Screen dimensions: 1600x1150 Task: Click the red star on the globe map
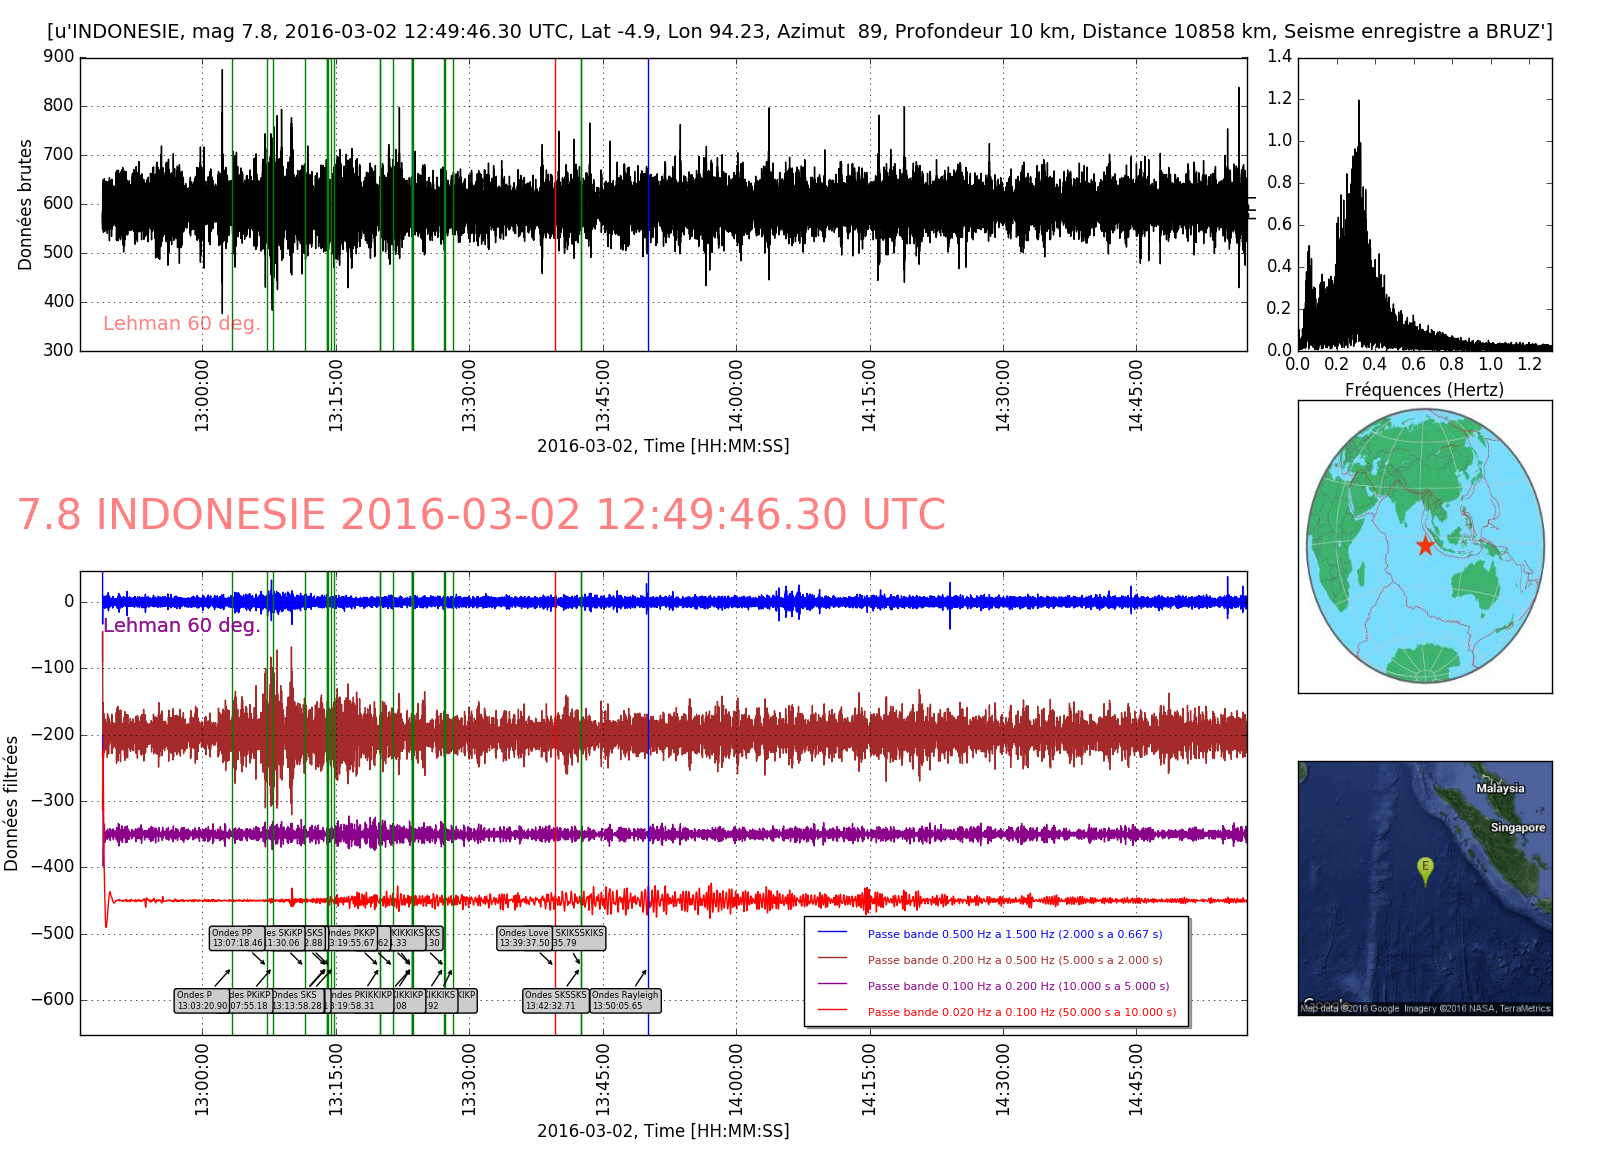1425,545
